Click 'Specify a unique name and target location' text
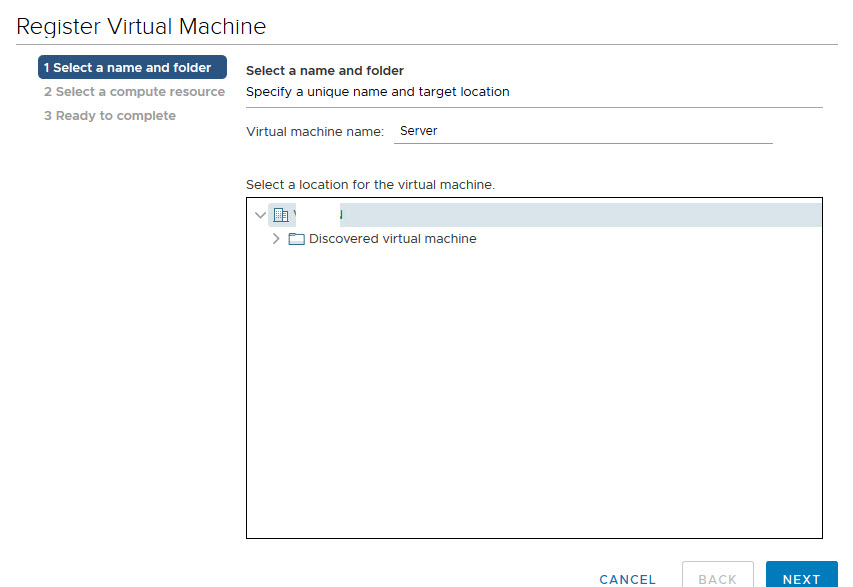Screen dimensions: 853x587 pyautogui.click(x=377, y=92)
